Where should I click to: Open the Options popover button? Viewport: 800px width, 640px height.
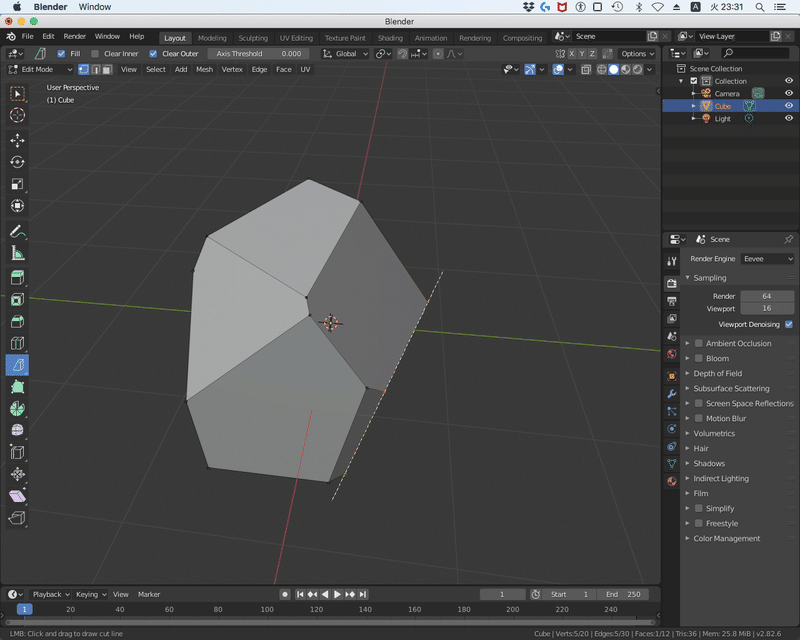pyautogui.click(x=636, y=54)
